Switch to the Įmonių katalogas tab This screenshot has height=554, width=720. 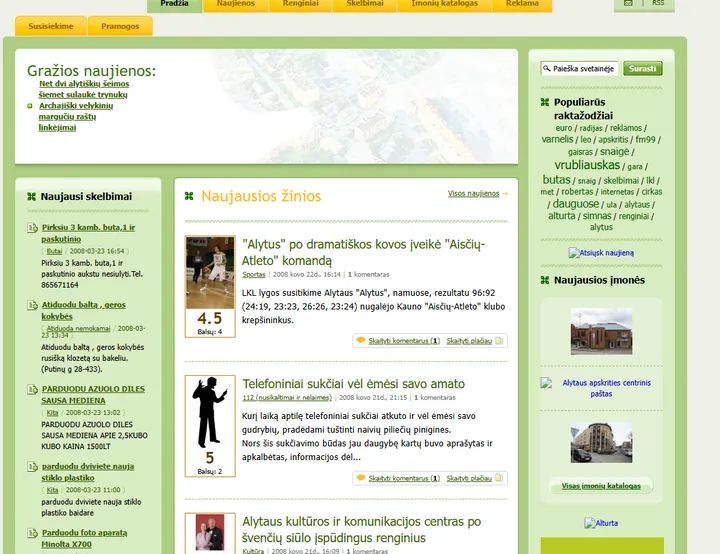point(444,4)
